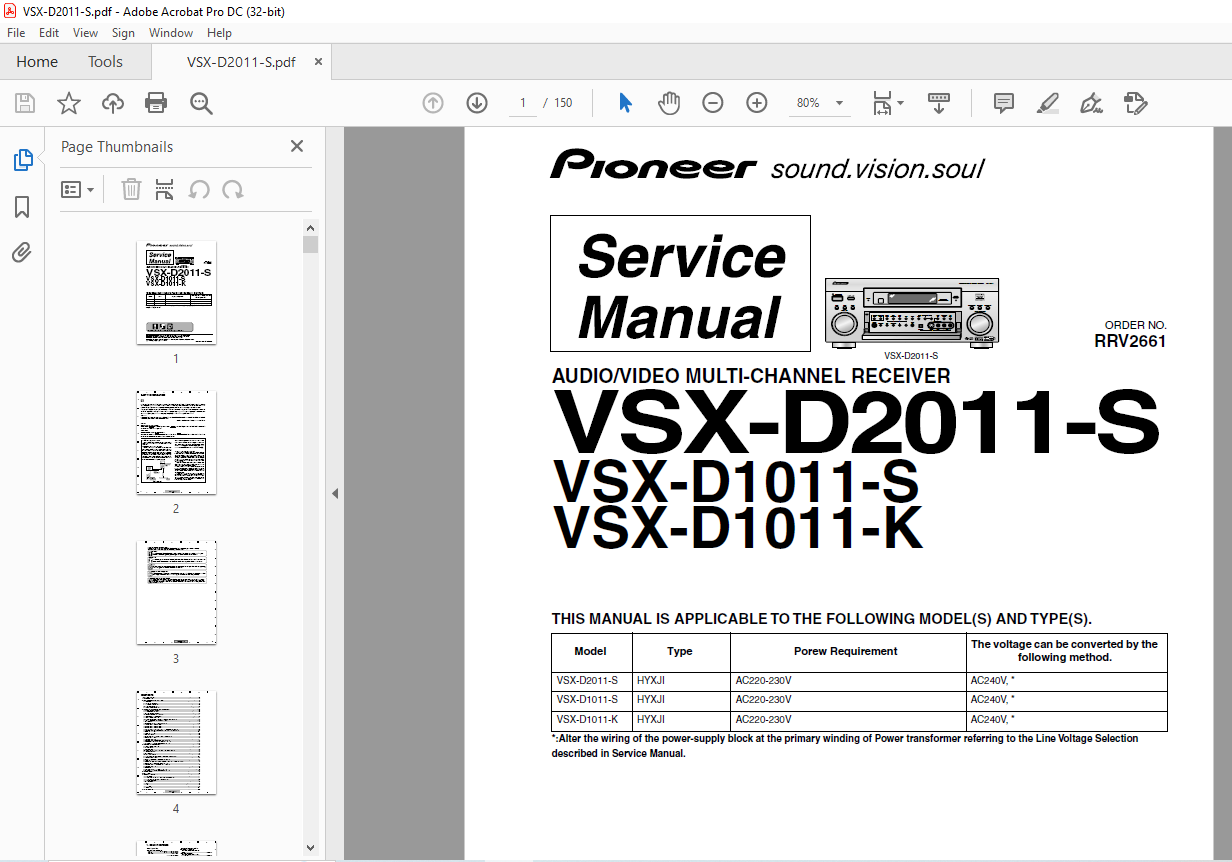Viewport: 1232px width, 862px height.
Task: Rotate pages counterclockwise in the thumbnails panel
Action: (199, 189)
